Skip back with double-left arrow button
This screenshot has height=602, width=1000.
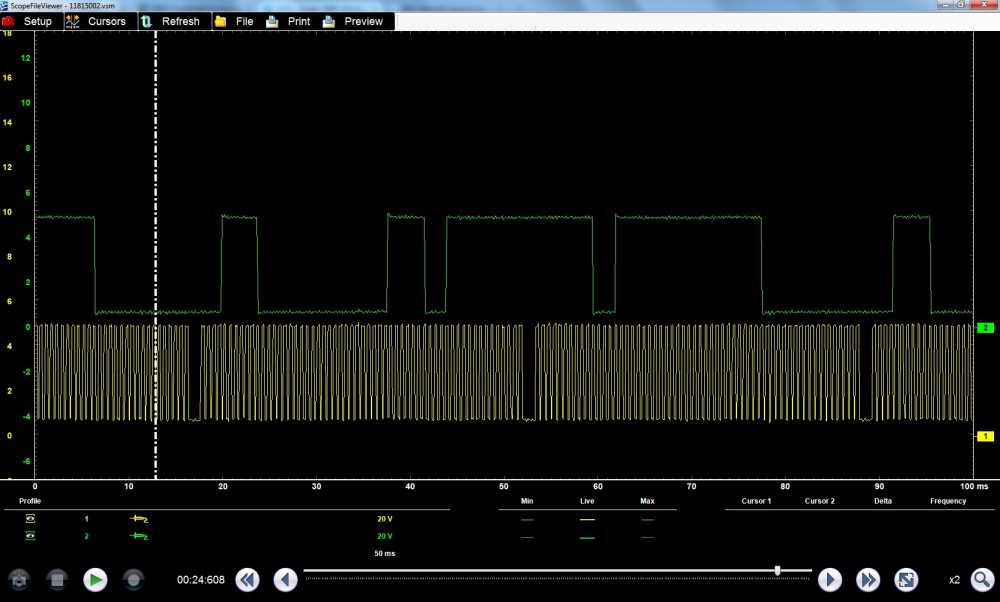(x=247, y=579)
